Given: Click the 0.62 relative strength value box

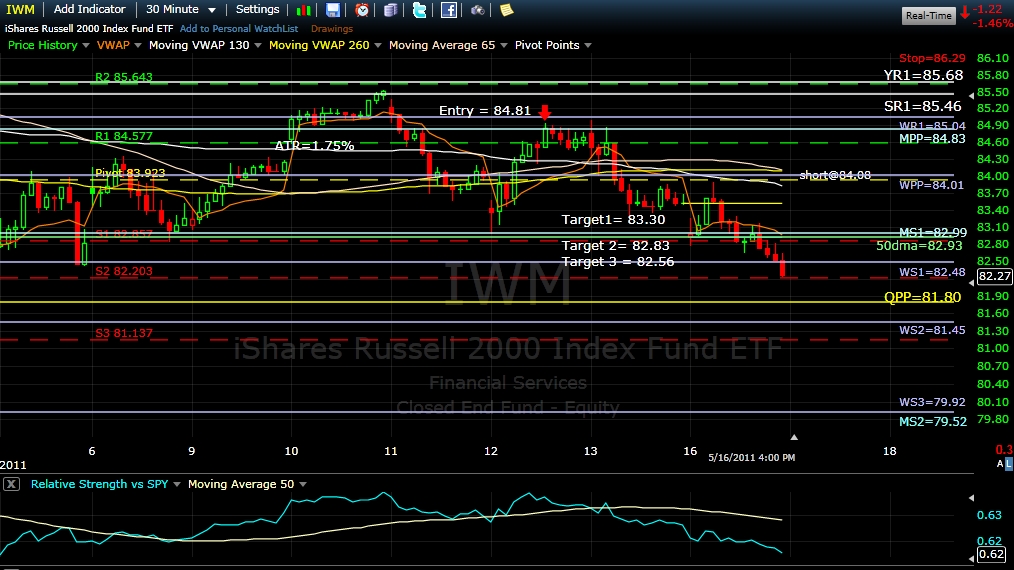Looking at the screenshot, I should (991, 554).
